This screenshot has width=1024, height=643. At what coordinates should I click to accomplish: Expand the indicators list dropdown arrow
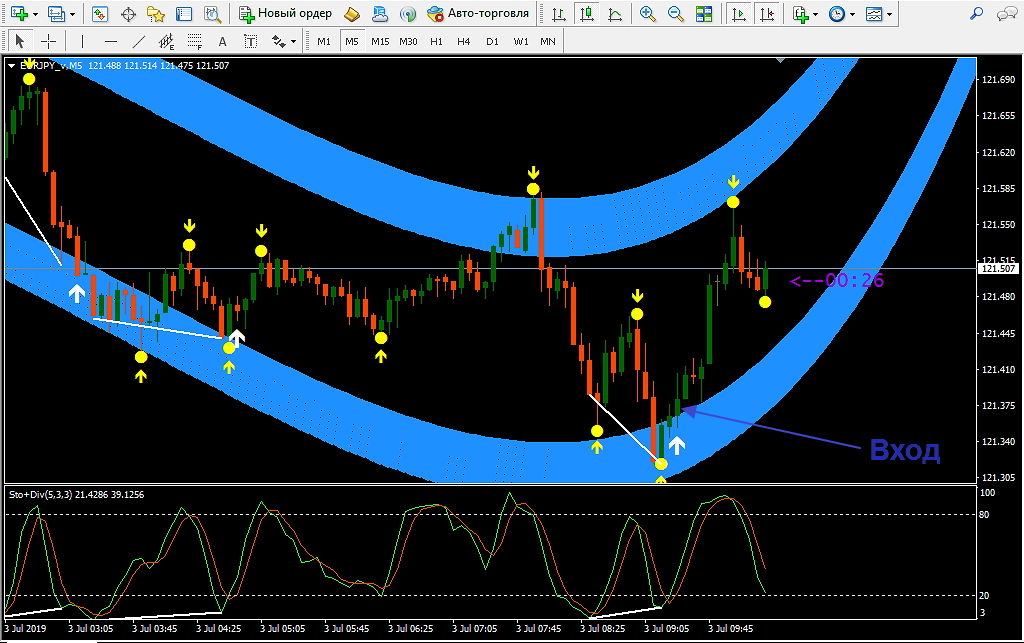(x=816, y=14)
